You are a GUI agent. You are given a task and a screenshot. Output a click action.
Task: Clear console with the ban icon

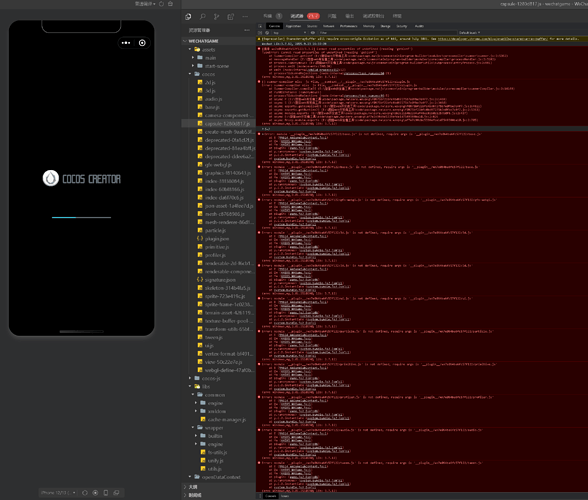pos(267,33)
